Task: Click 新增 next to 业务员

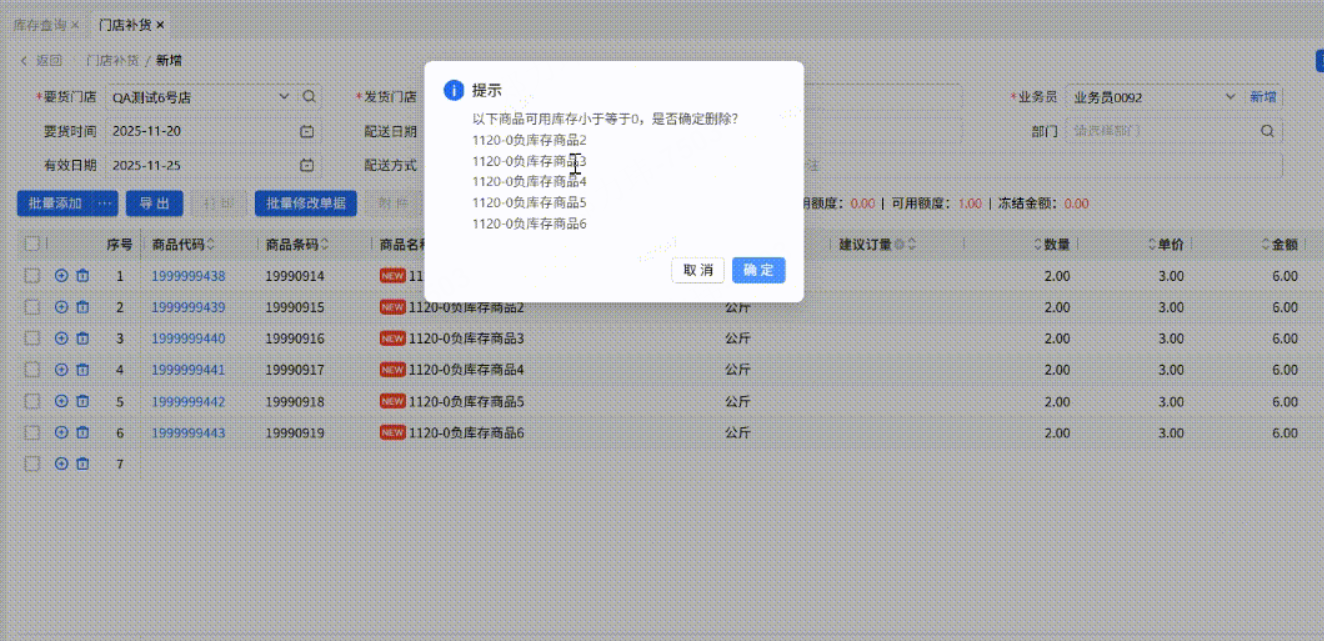Action: point(1263,97)
